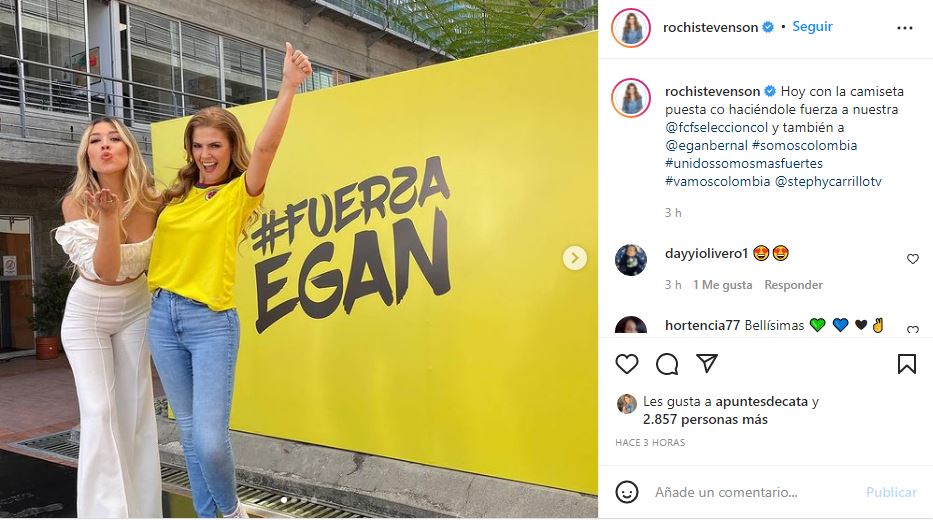933x520 pixels.
Task: Click the Seguir follow link
Action: (x=812, y=27)
